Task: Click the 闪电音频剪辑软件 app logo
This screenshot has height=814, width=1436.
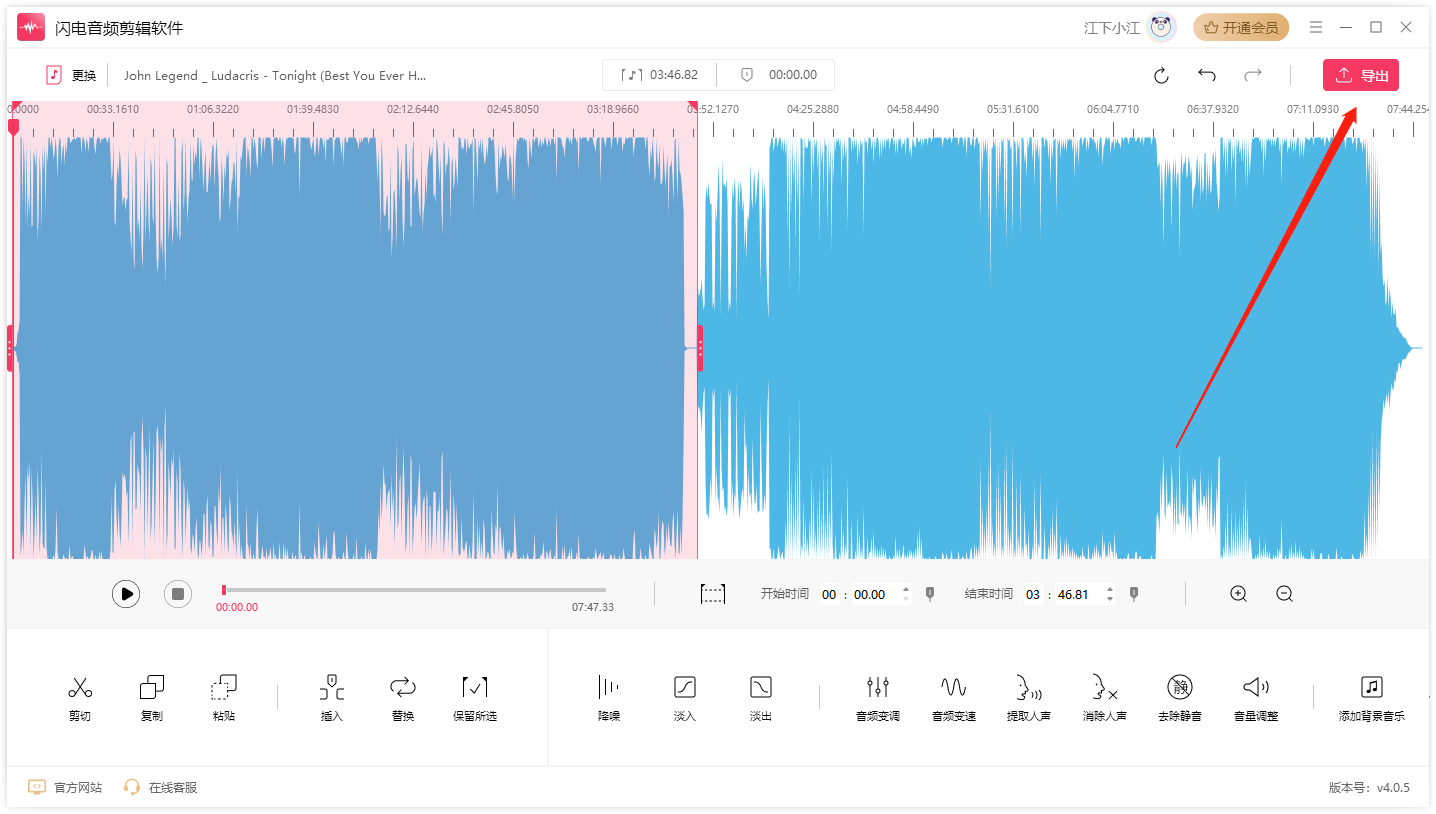Action: (31, 27)
